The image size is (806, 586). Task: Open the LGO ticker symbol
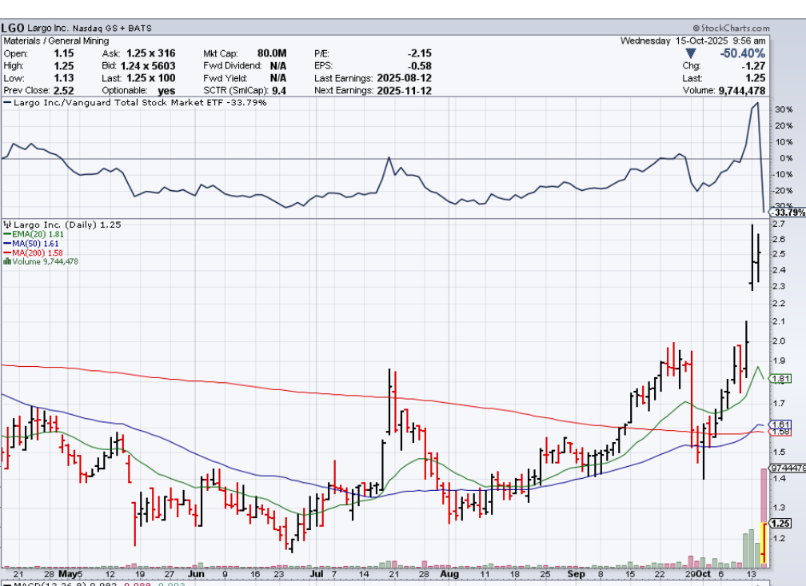13,28
